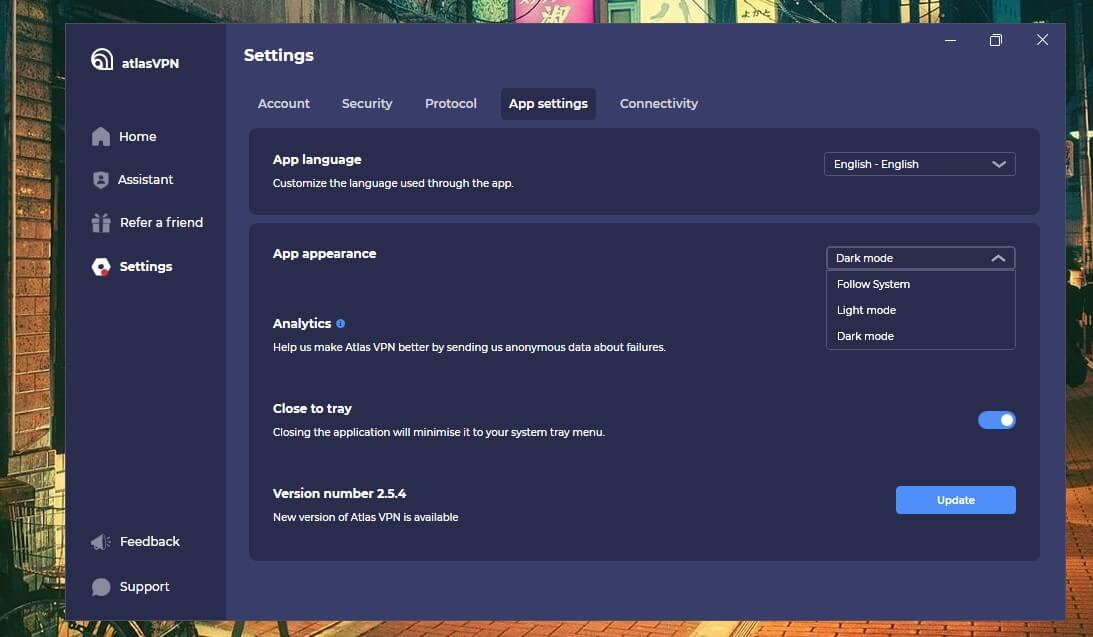Open the App language dropdown
Image resolution: width=1093 pixels, height=637 pixels.
919,164
